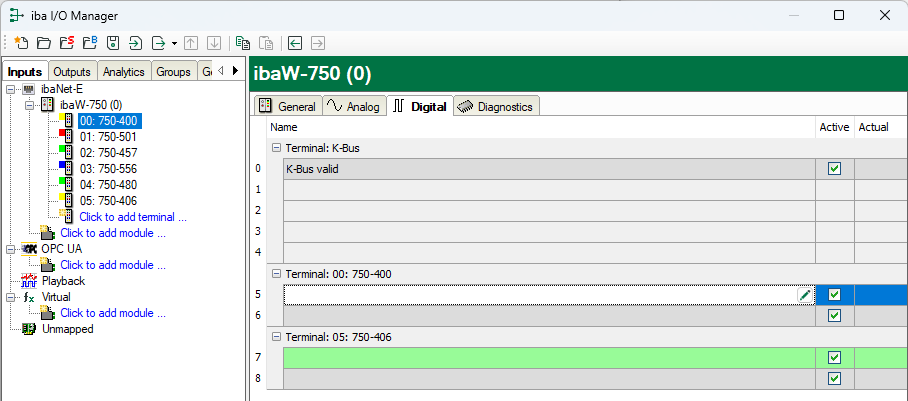Click the green name cell in row 7

(x=549, y=358)
